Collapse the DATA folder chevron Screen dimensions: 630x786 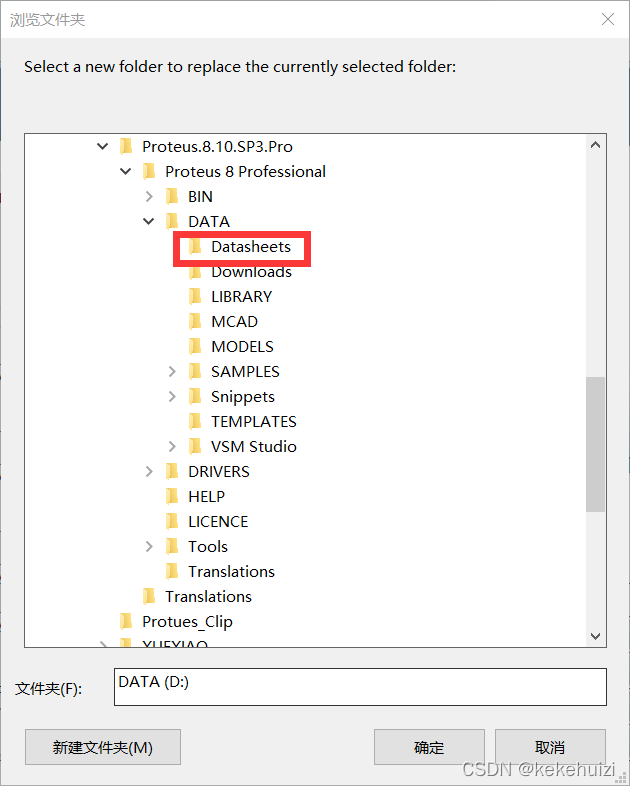(x=148, y=221)
